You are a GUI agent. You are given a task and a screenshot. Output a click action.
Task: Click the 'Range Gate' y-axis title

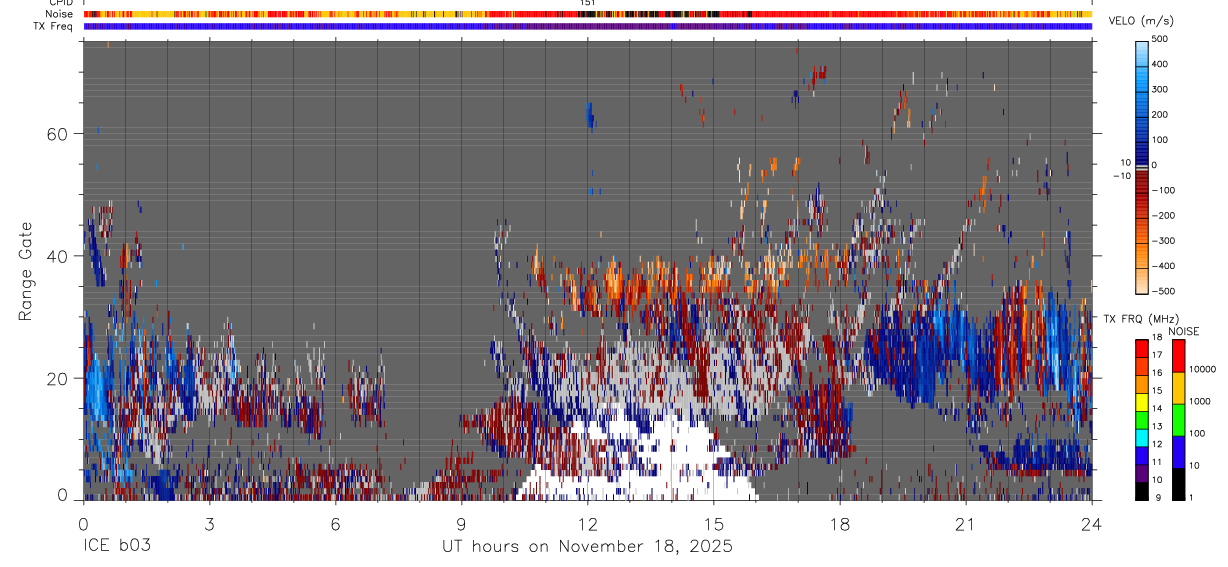[27, 271]
